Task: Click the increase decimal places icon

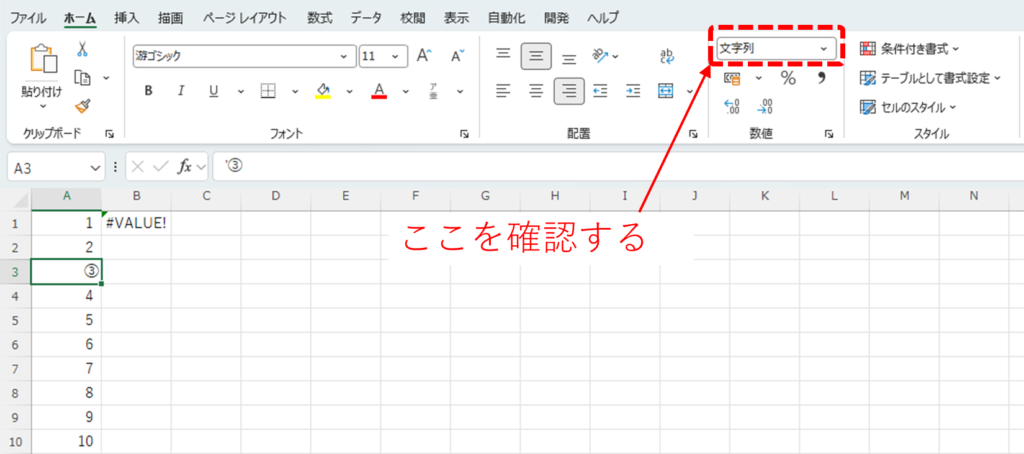Action: pyautogui.click(x=731, y=106)
